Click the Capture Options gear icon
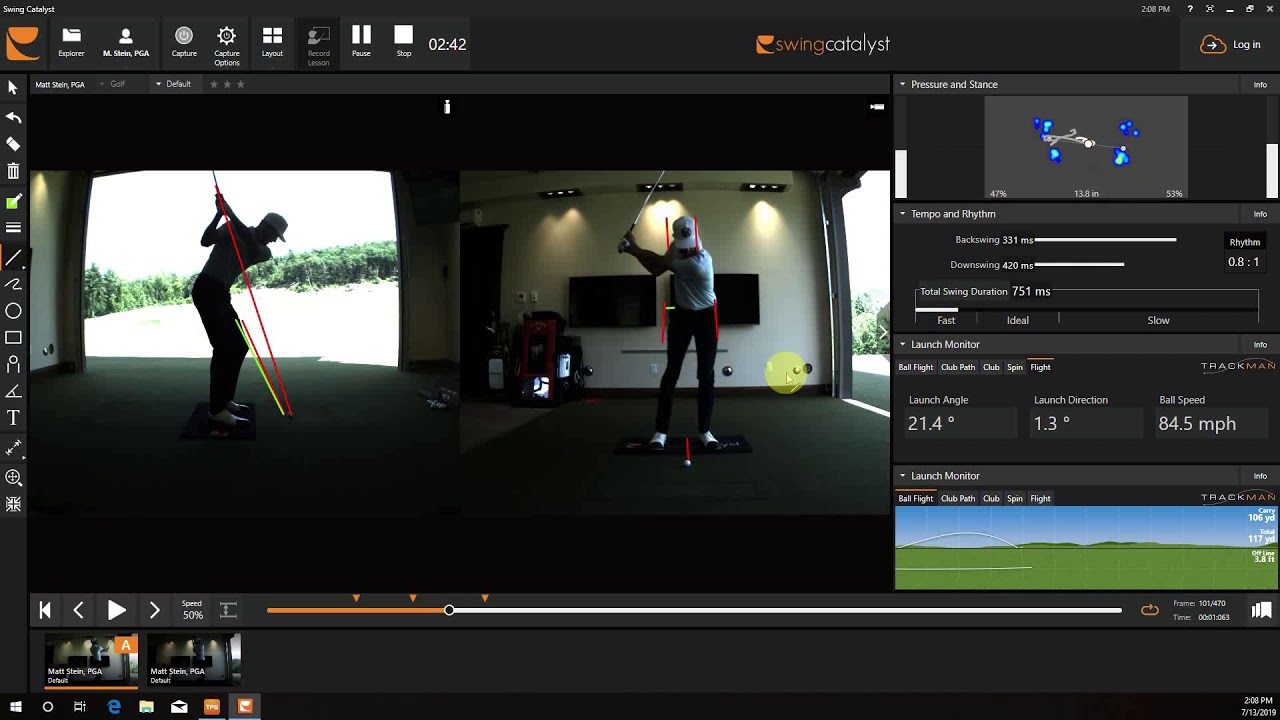 227,37
